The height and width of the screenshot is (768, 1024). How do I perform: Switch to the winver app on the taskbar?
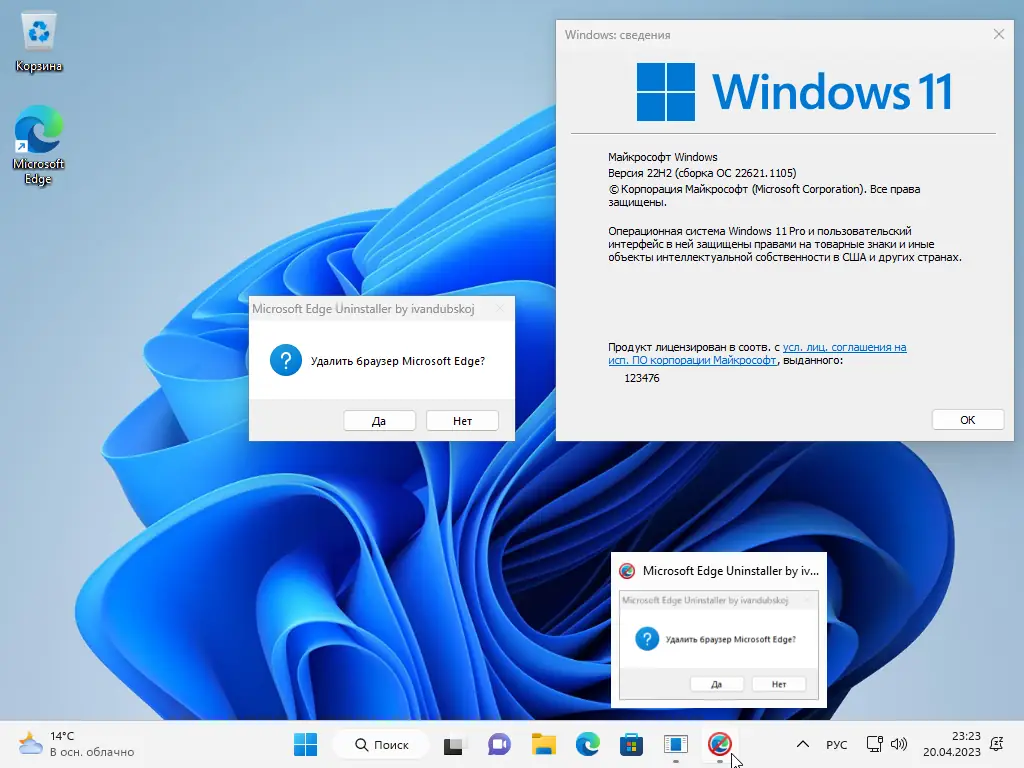(x=676, y=744)
